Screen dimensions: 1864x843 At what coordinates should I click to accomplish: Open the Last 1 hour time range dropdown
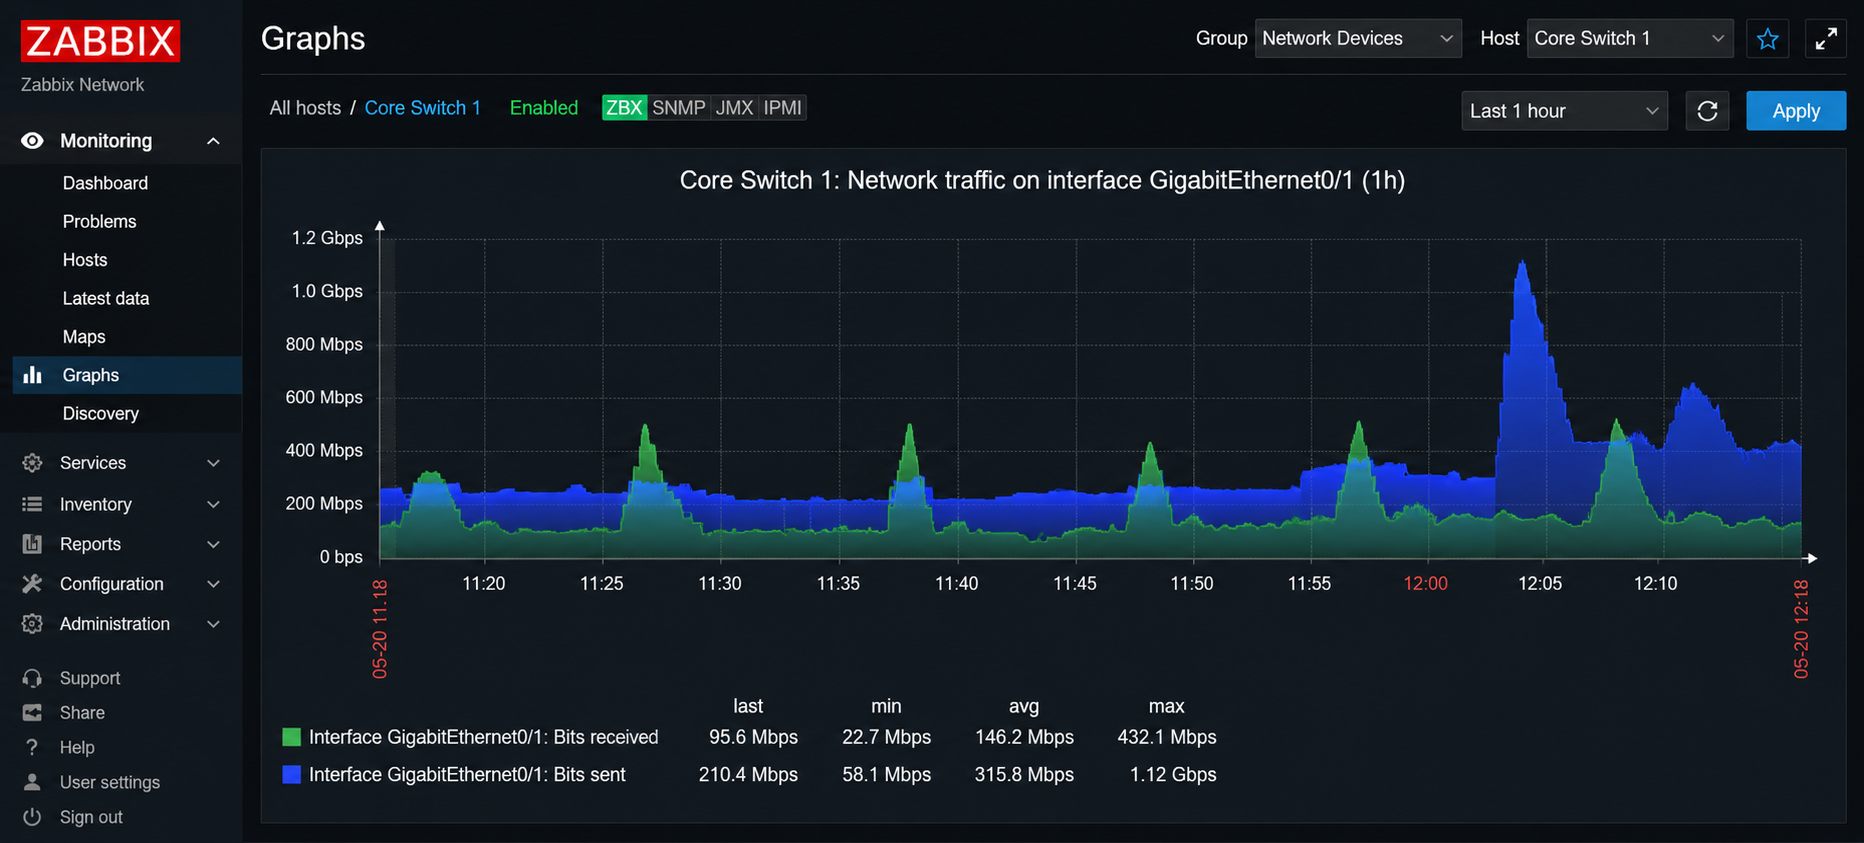tap(1564, 111)
